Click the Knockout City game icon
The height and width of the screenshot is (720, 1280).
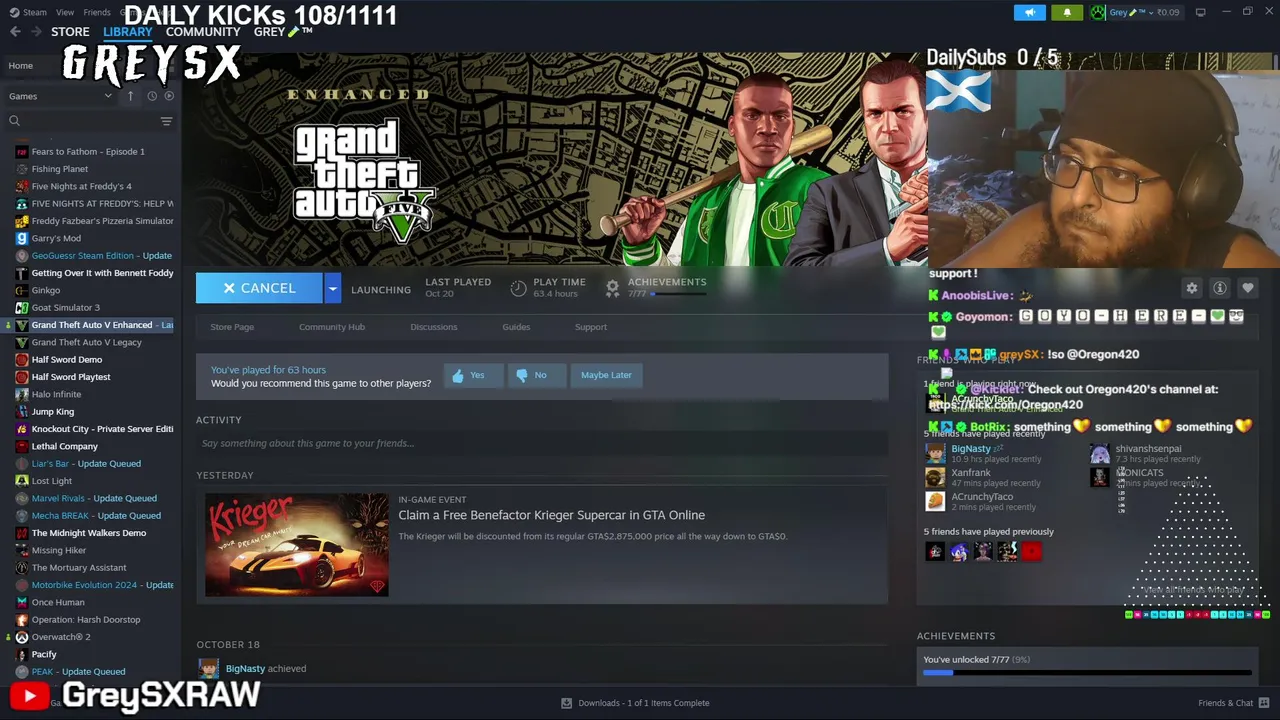coord(21,429)
